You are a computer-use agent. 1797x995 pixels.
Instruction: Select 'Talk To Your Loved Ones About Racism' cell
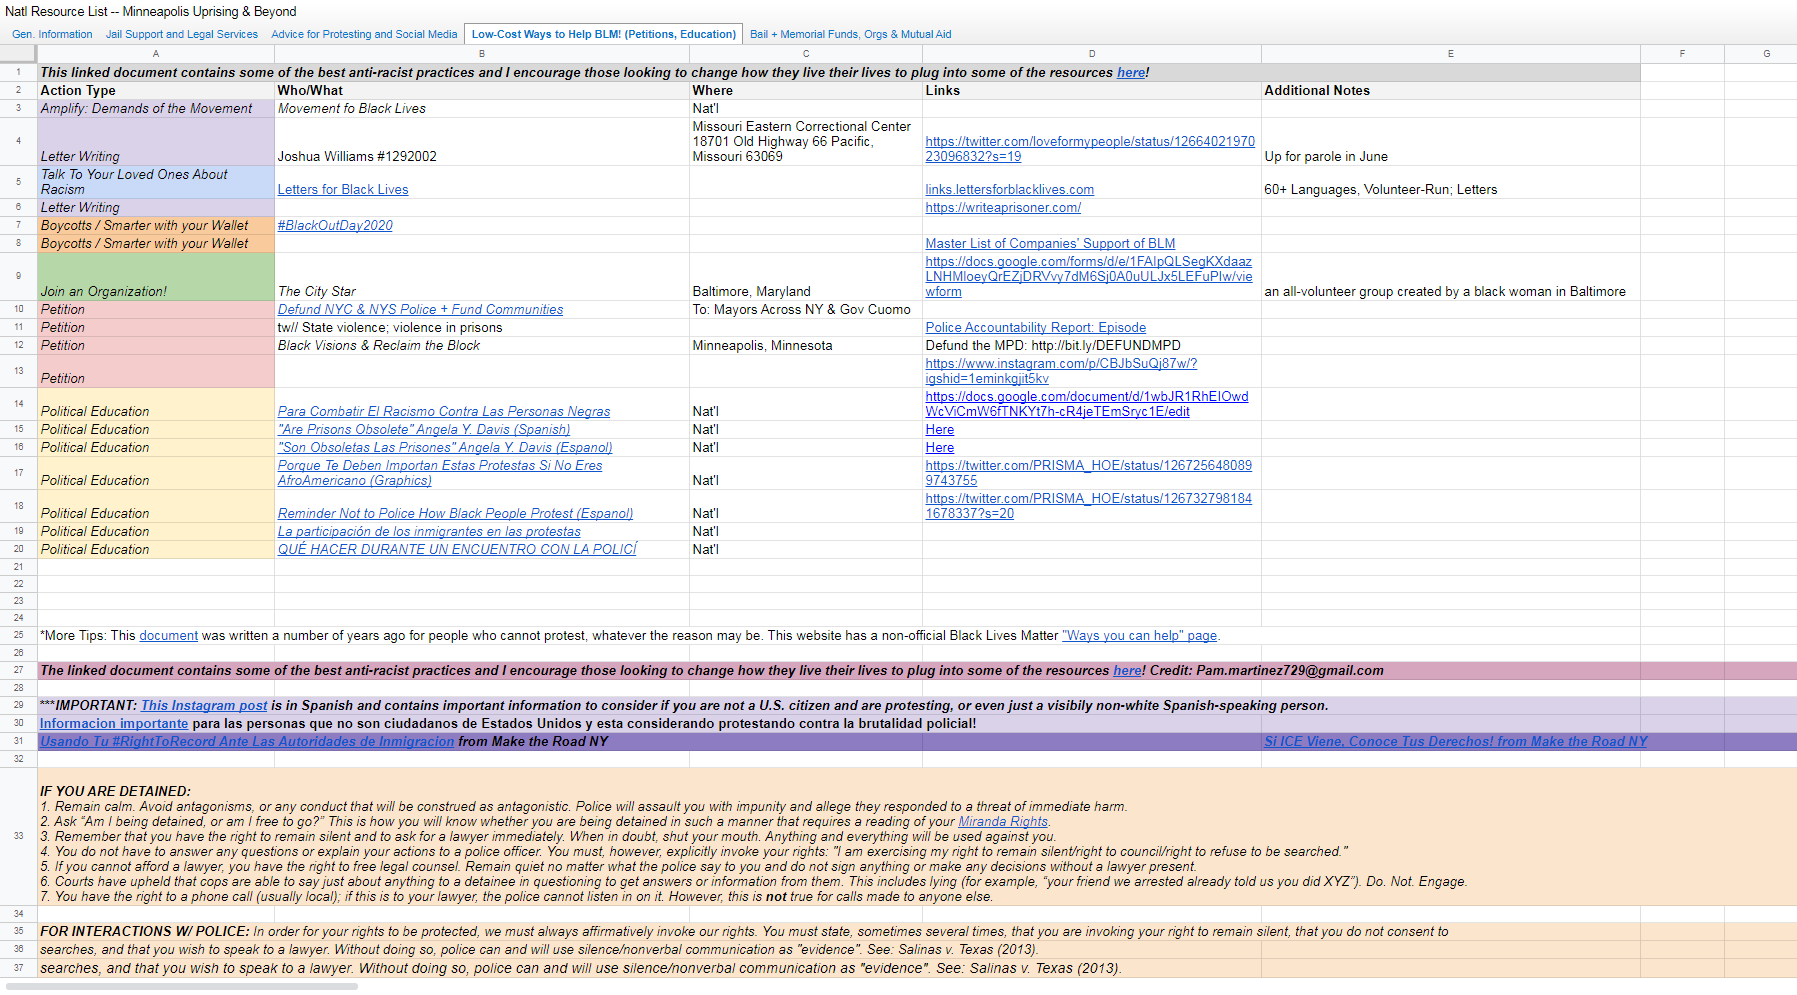(x=156, y=182)
